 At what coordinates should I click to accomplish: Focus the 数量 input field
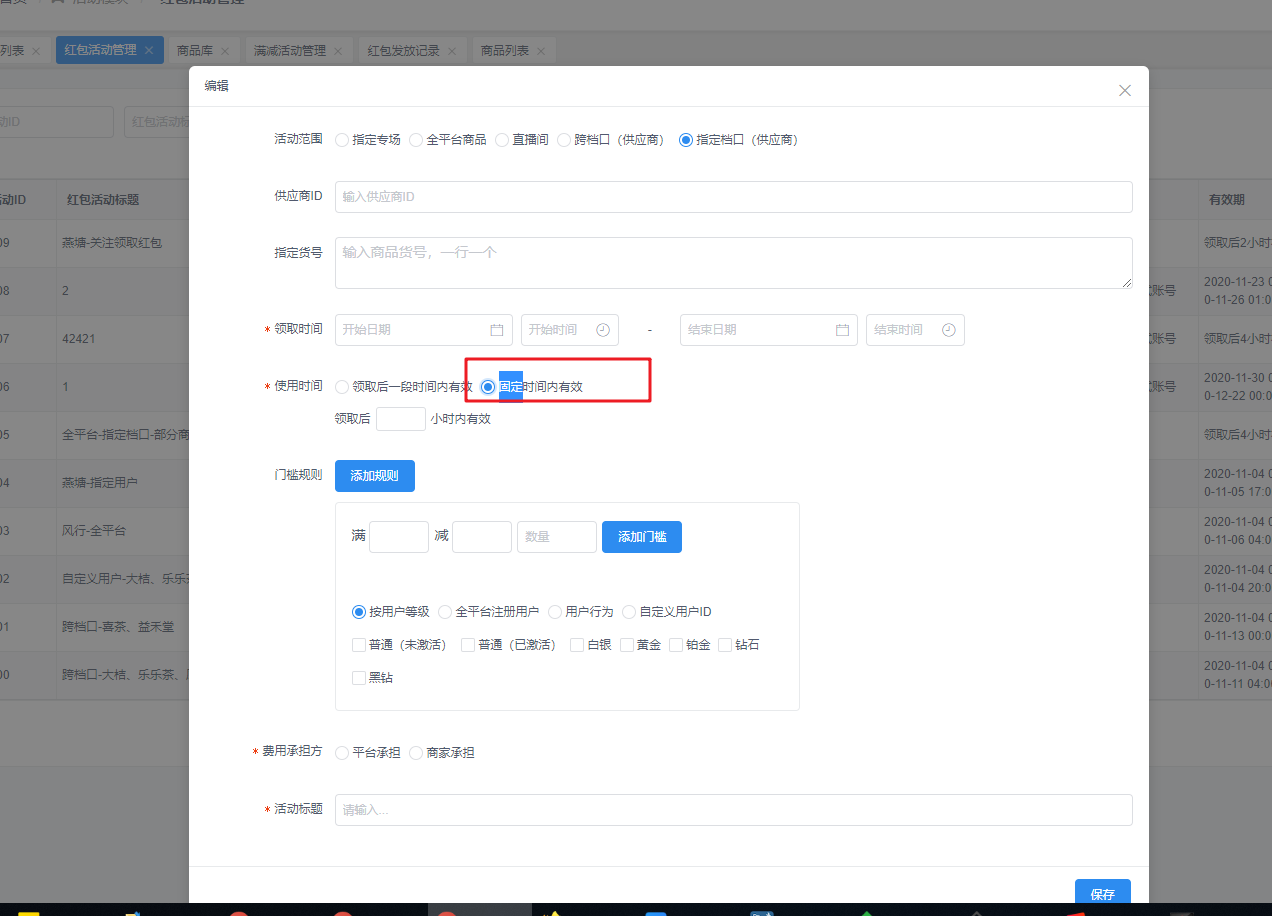pyautogui.click(x=557, y=537)
